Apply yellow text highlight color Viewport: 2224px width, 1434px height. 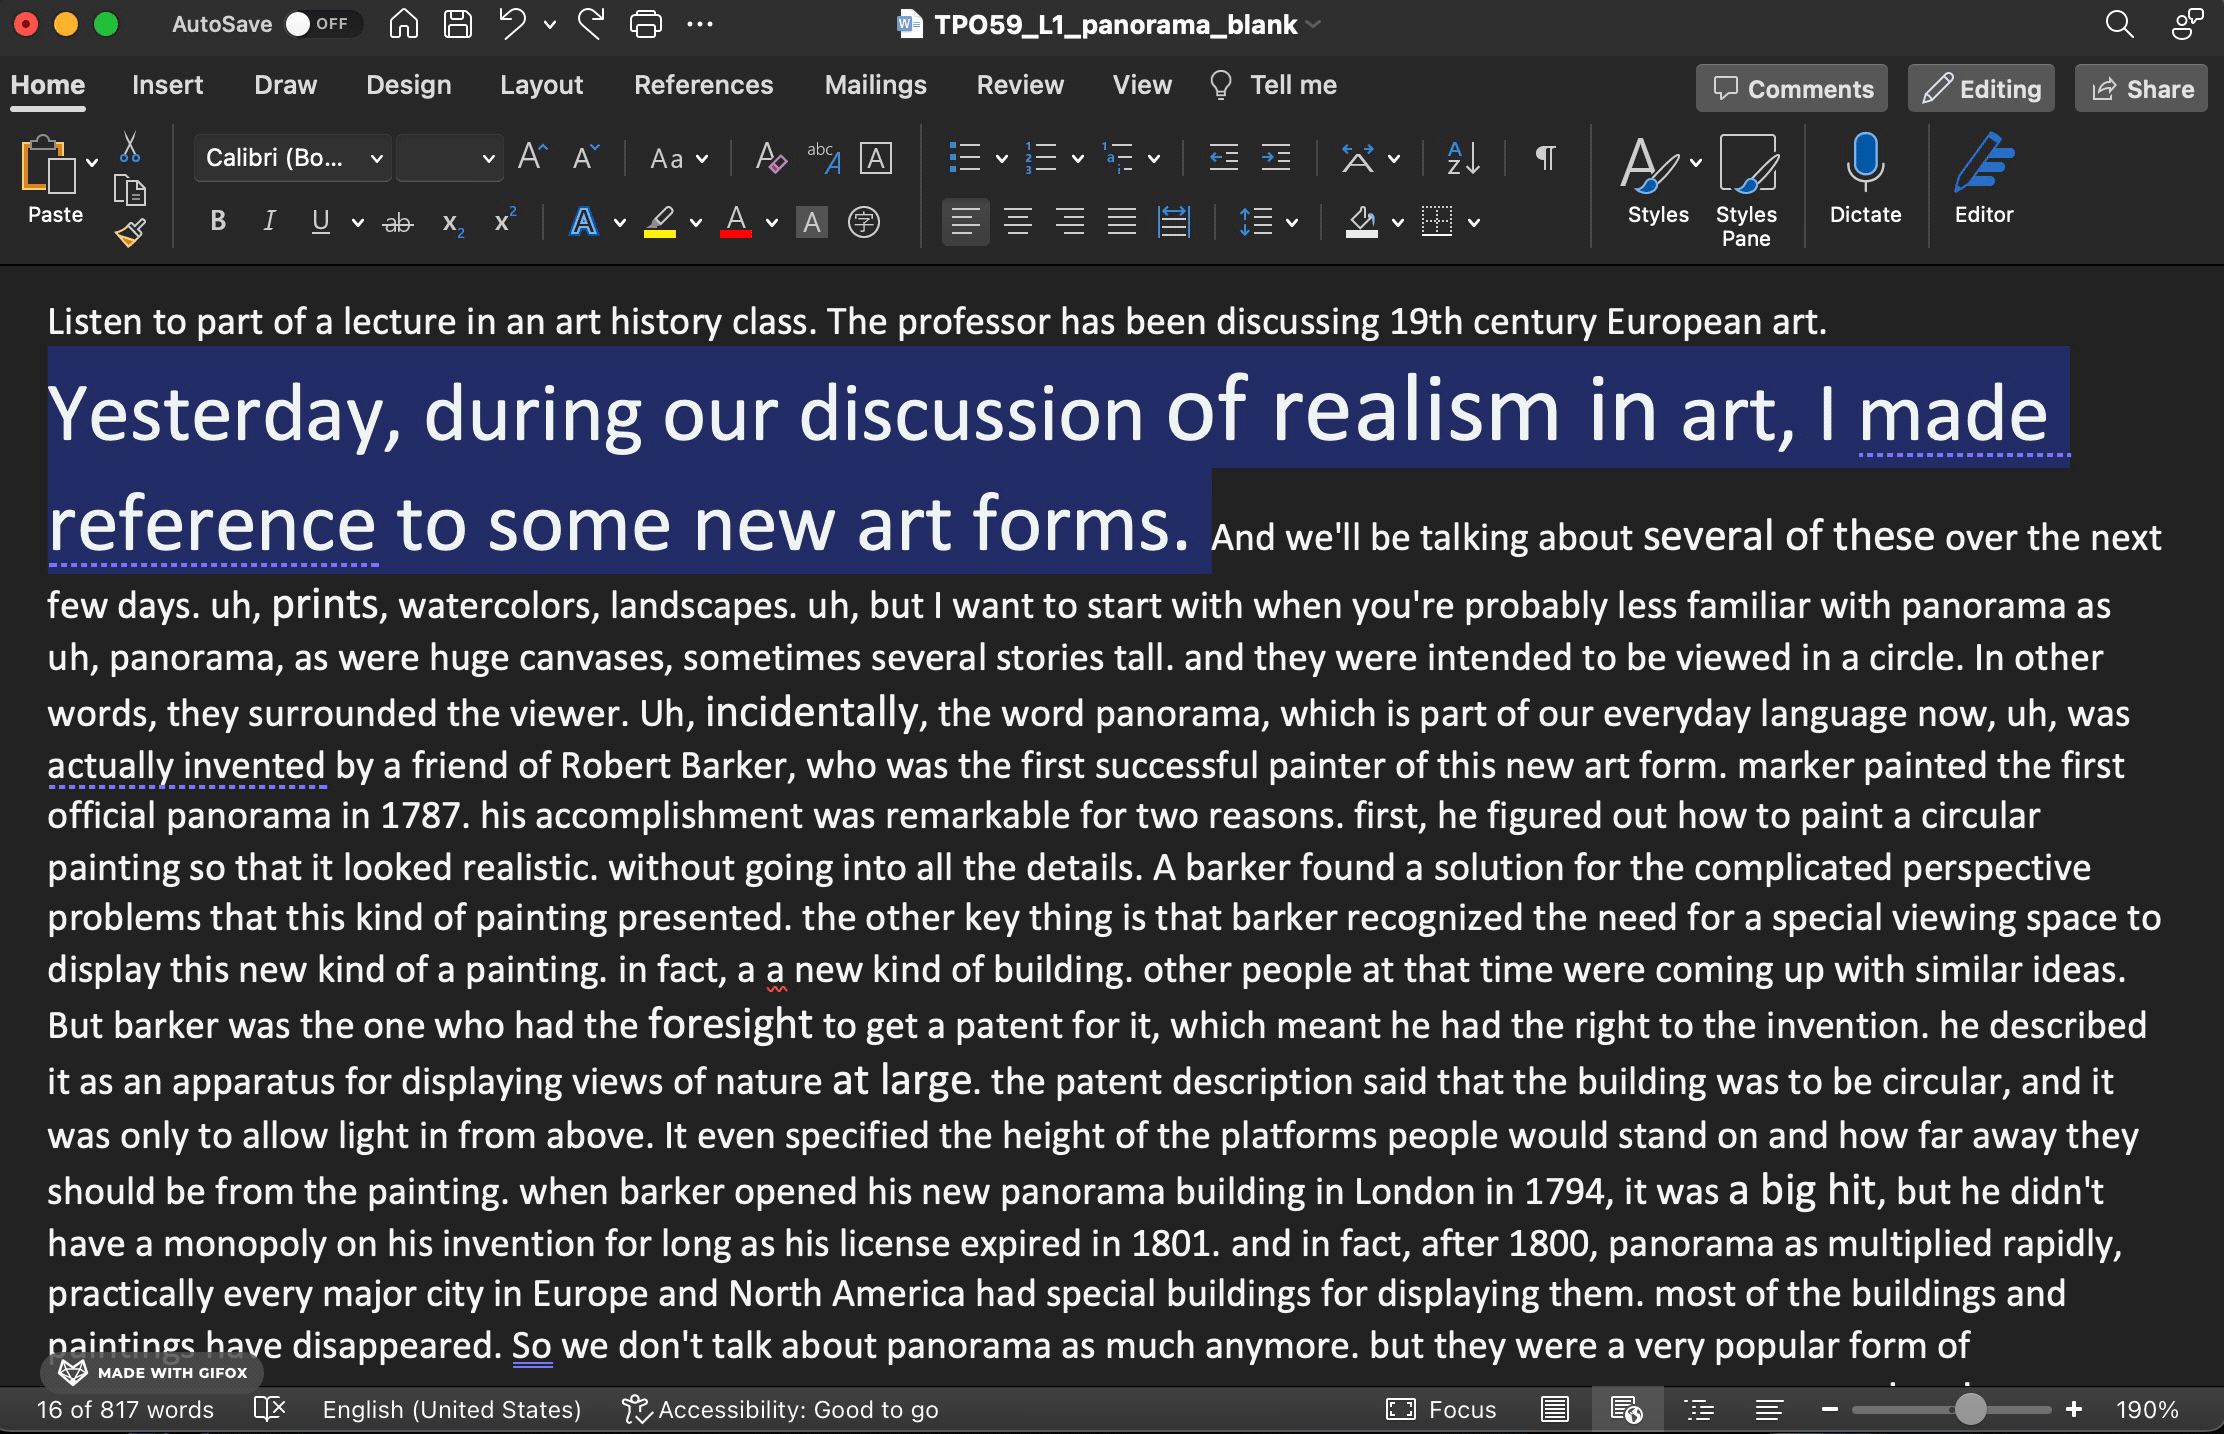click(x=660, y=222)
